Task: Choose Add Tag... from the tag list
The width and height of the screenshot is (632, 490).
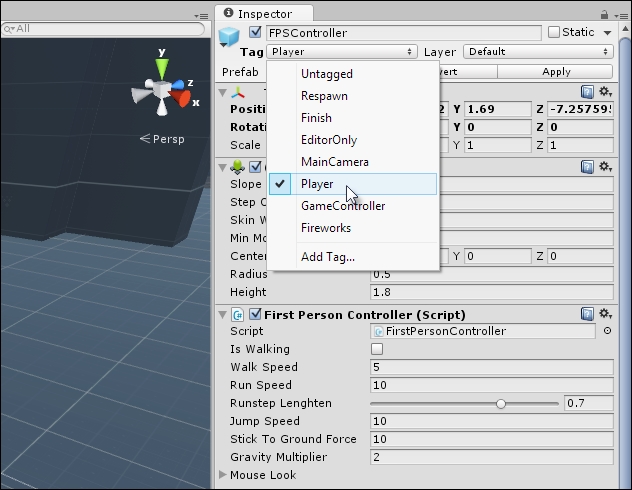Action: (x=327, y=257)
